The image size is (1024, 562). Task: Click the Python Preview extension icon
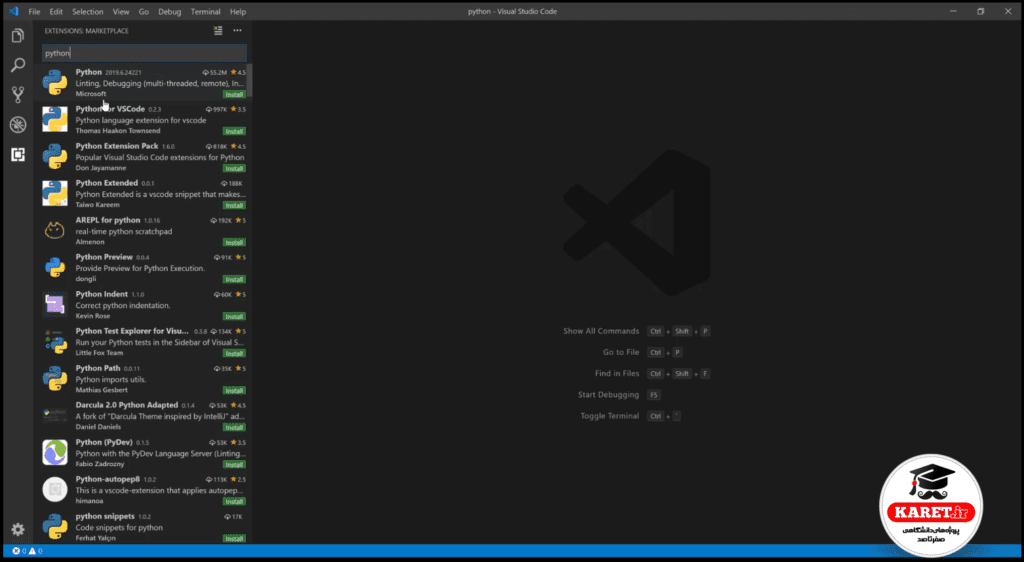click(x=55, y=268)
